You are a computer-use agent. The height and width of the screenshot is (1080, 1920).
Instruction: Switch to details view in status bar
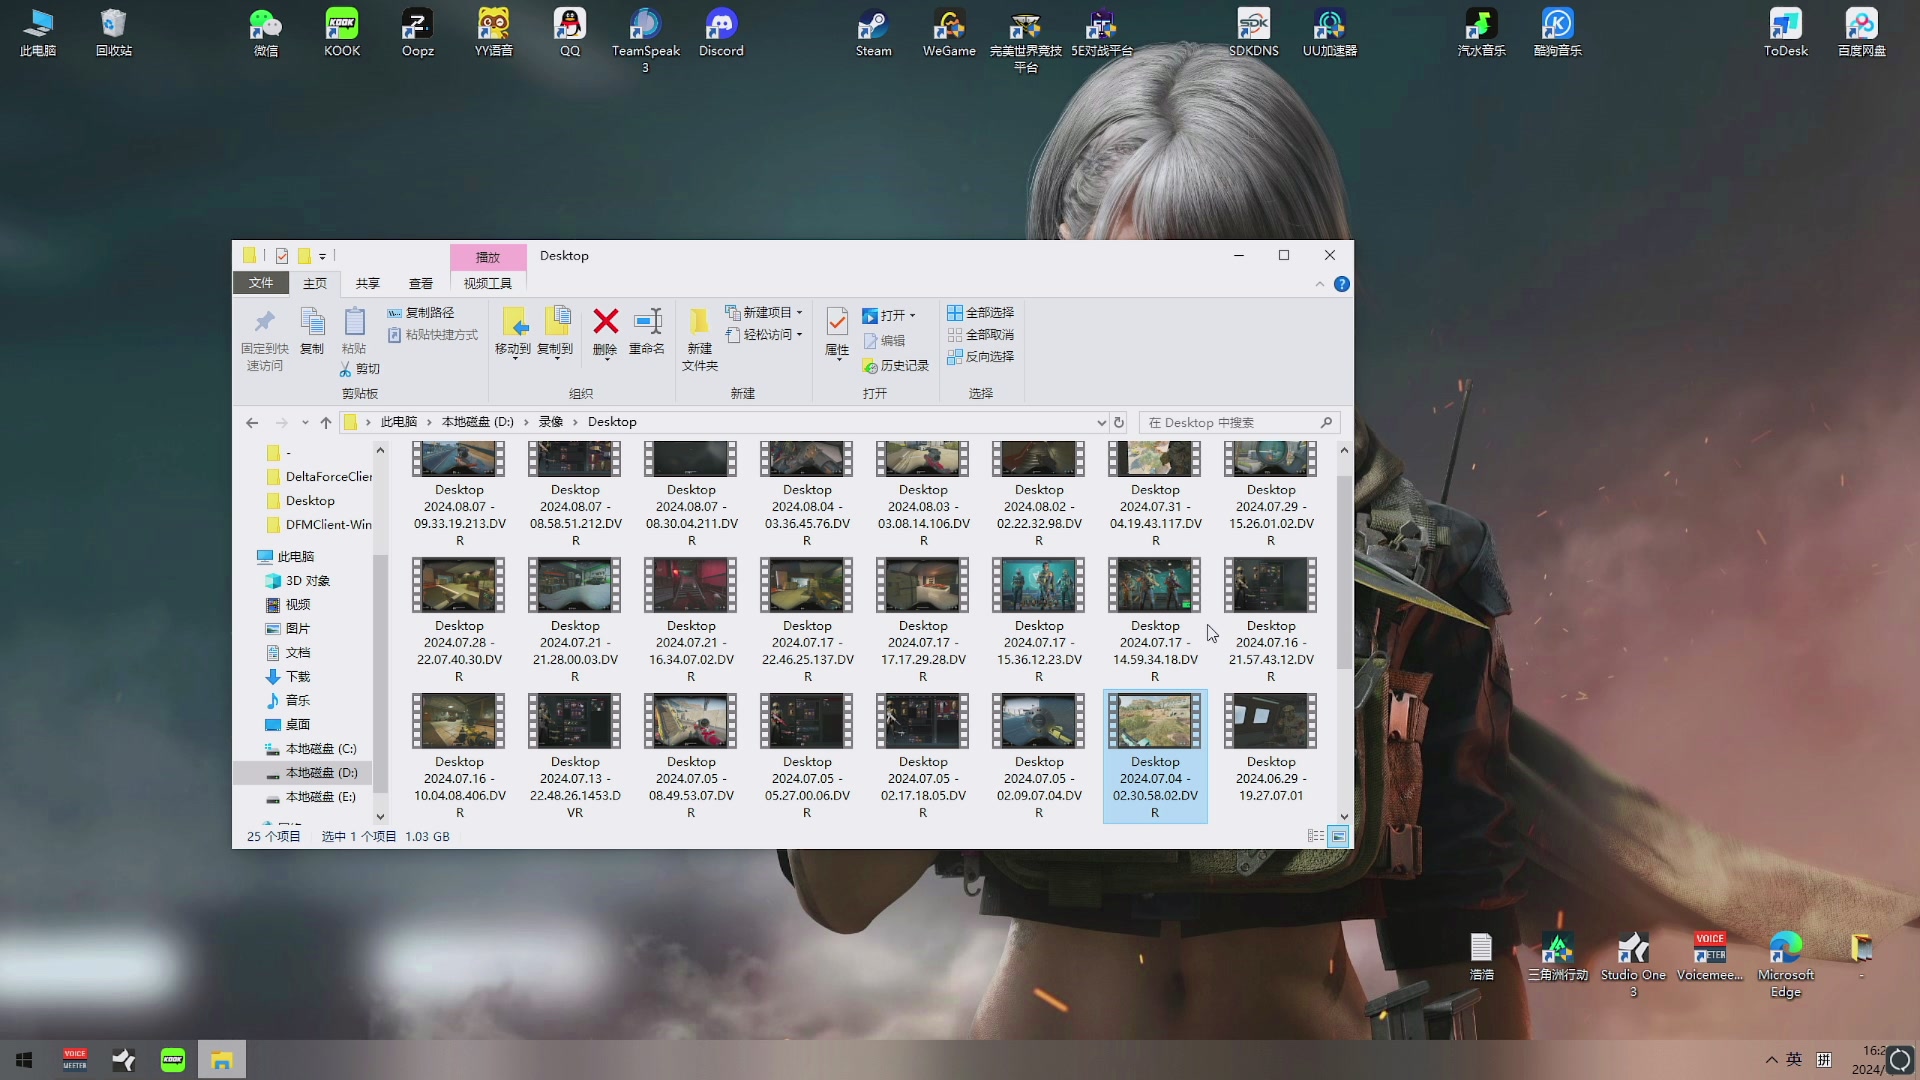click(x=1316, y=836)
